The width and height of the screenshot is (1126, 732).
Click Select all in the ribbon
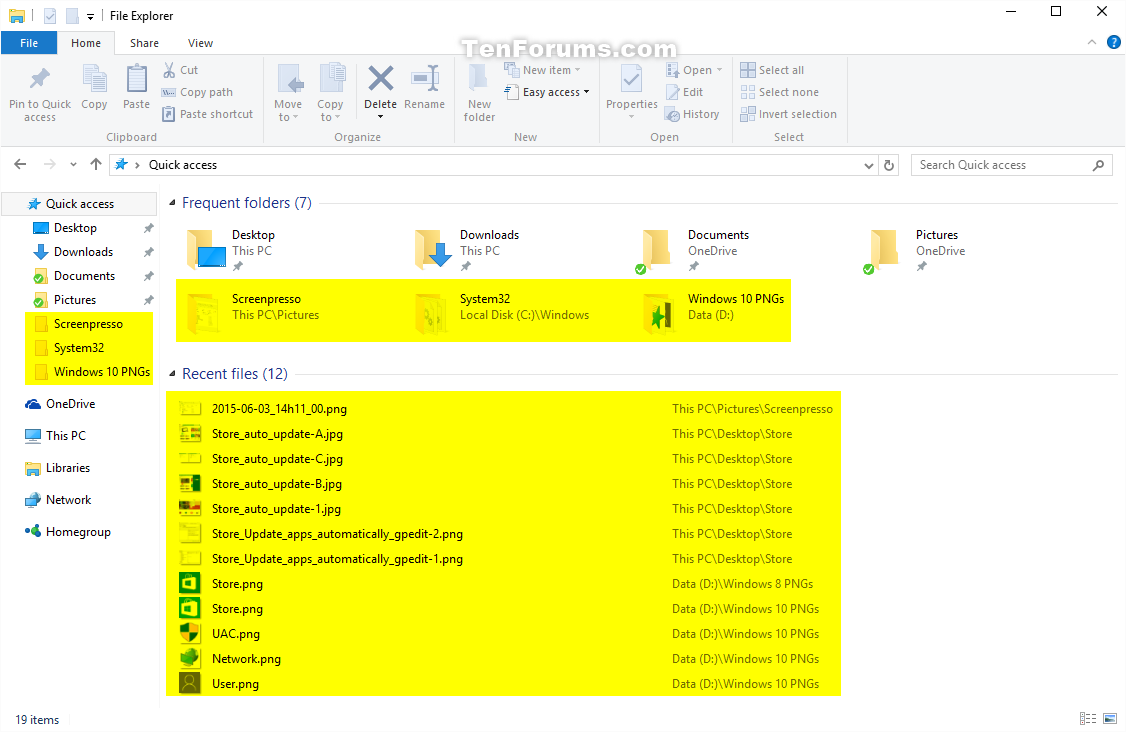point(773,70)
